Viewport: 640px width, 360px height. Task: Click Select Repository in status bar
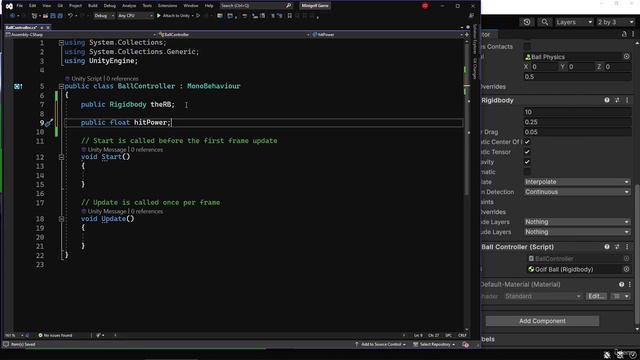pyautogui.click(x=434, y=344)
